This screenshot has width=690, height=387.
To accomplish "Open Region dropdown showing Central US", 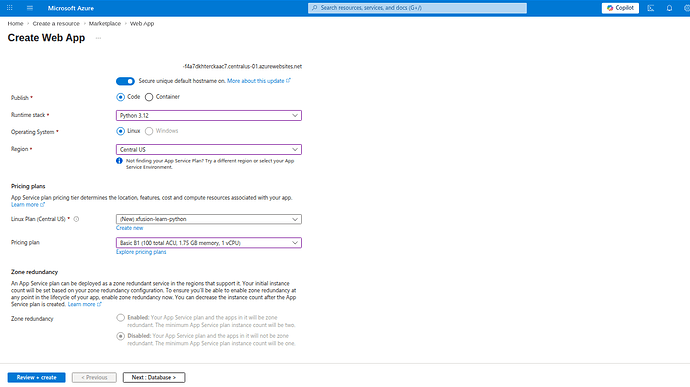I will [x=209, y=149].
